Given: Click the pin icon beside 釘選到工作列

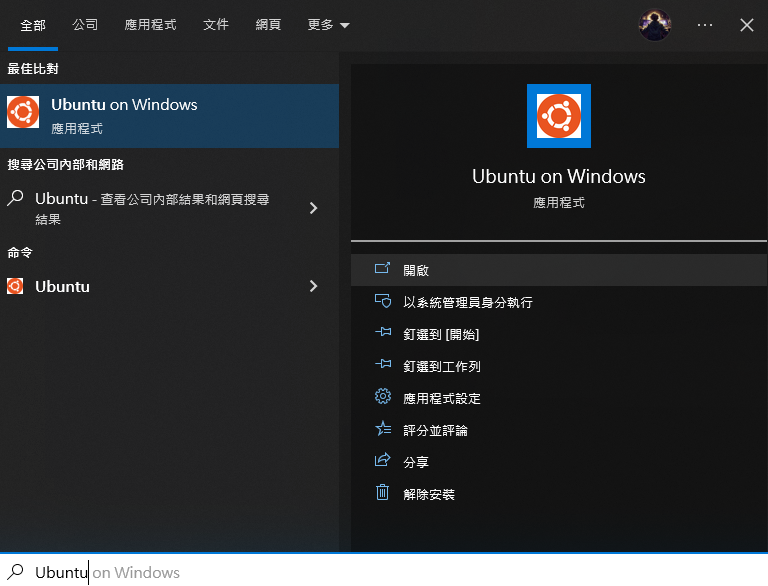Looking at the screenshot, I should 383,364.
